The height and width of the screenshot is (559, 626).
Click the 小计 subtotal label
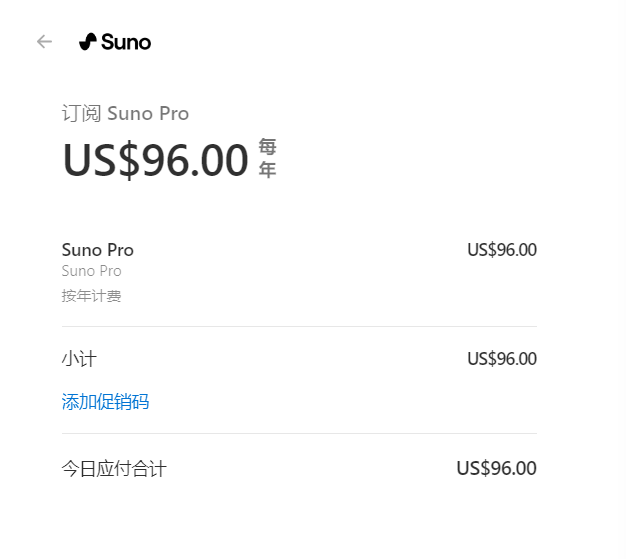point(79,359)
